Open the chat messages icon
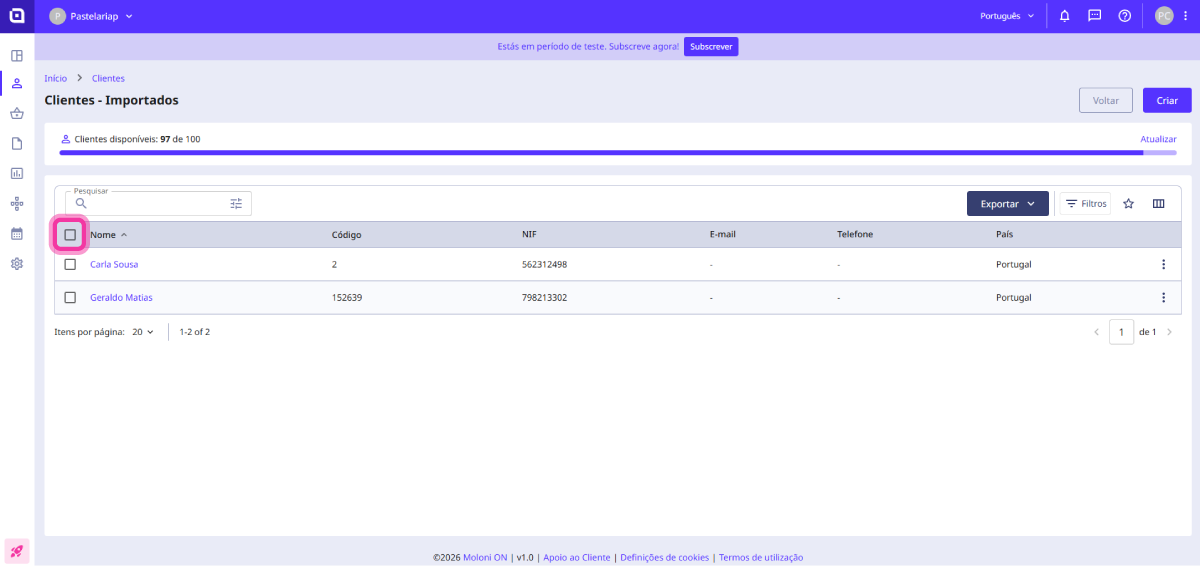1200x566 pixels. click(1094, 16)
